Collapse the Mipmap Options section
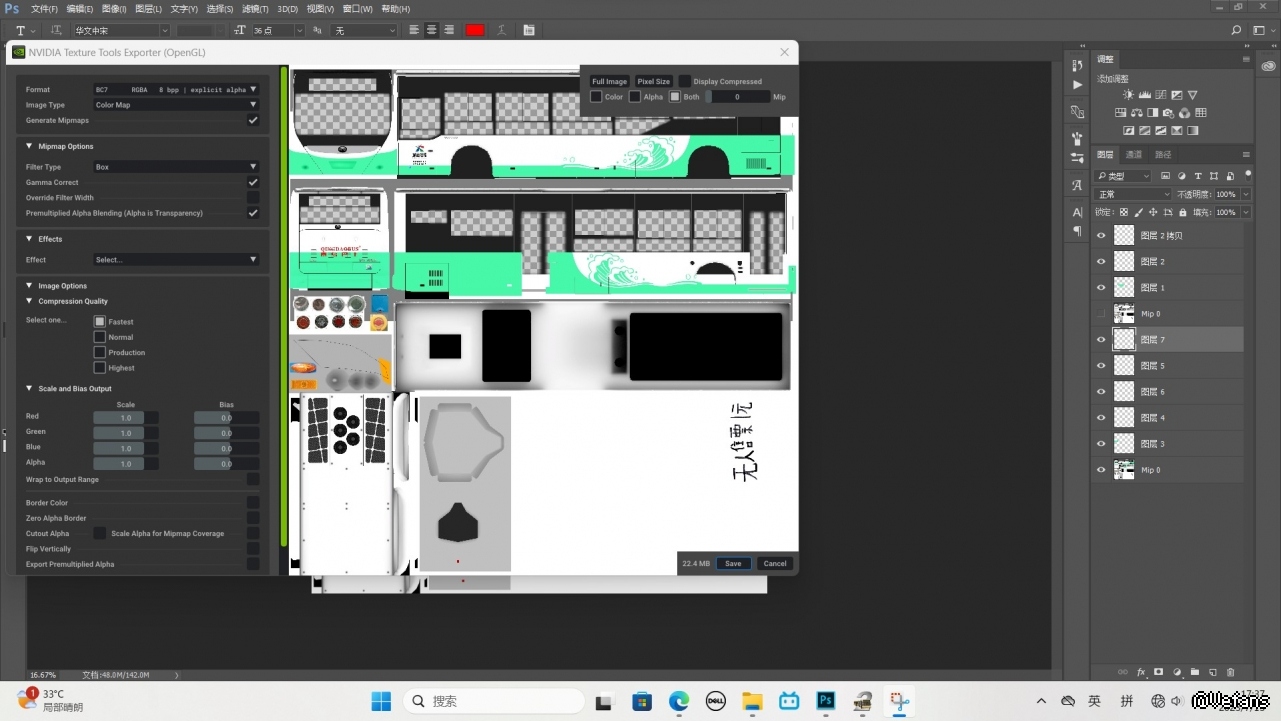Viewport: 1281px width, 721px height. click(x=29, y=146)
